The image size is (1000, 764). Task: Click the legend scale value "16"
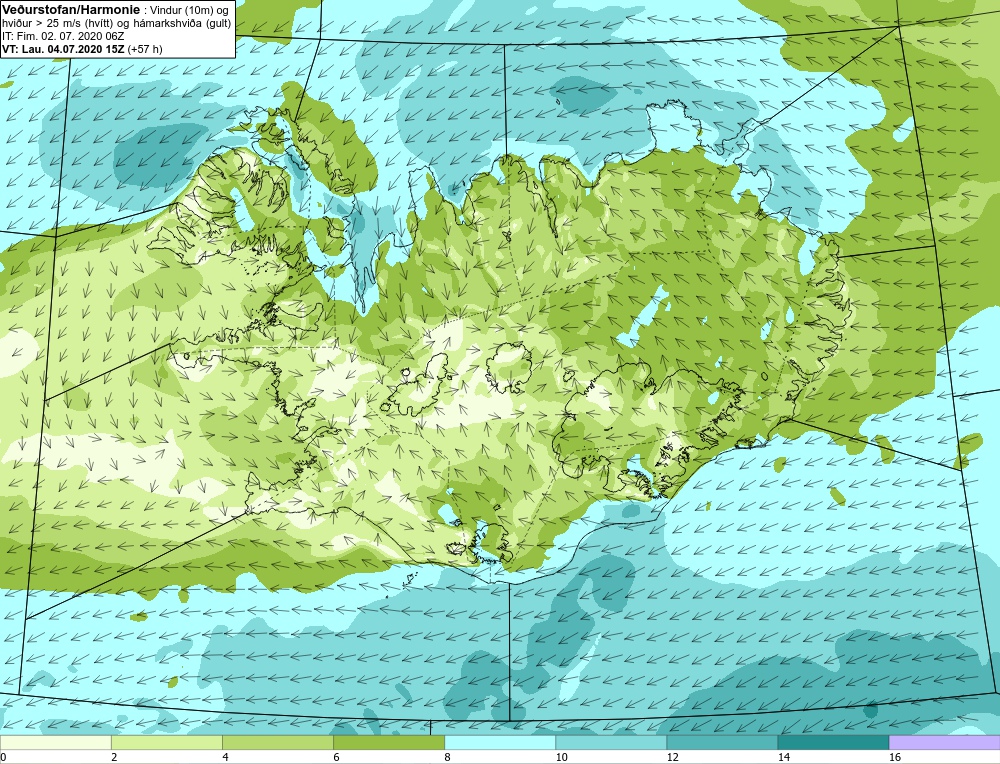pos(895,757)
